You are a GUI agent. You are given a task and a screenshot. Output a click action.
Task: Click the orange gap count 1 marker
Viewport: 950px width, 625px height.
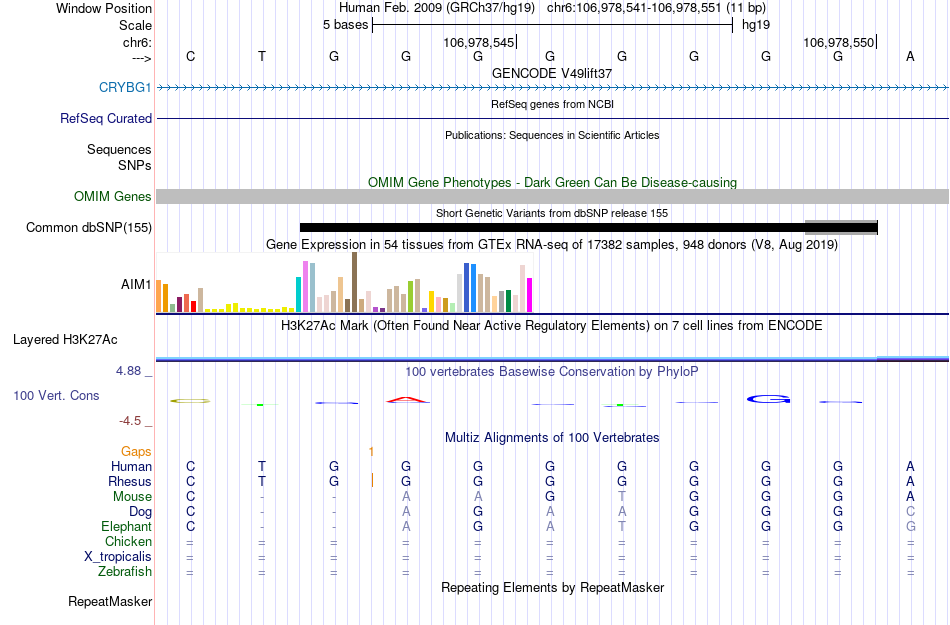[x=371, y=451]
